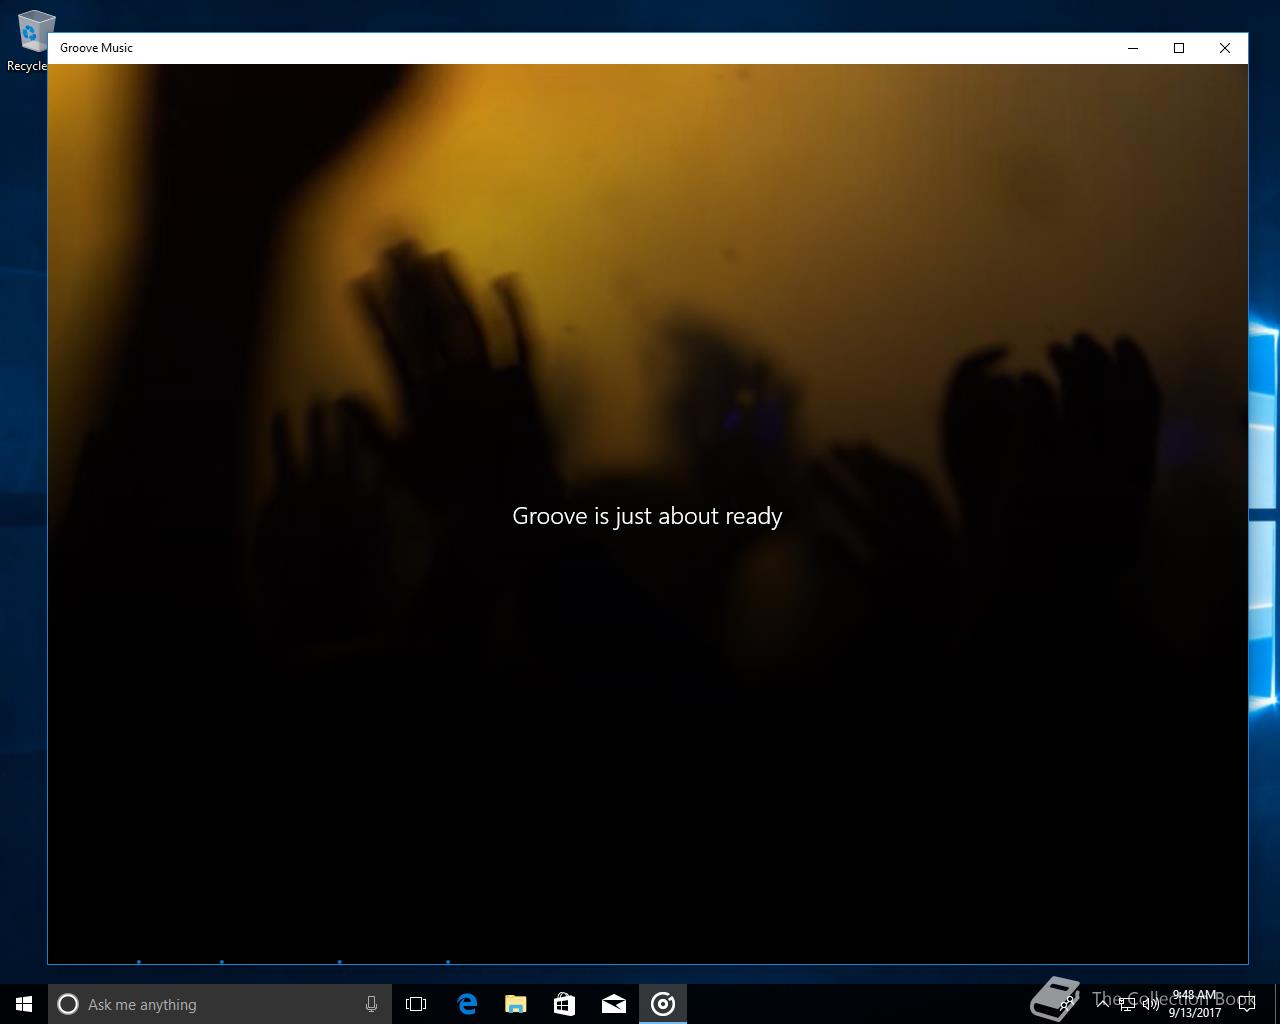Open the Action Center notifications icon
This screenshot has height=1024, width=1280.
pos(1246,1004)
